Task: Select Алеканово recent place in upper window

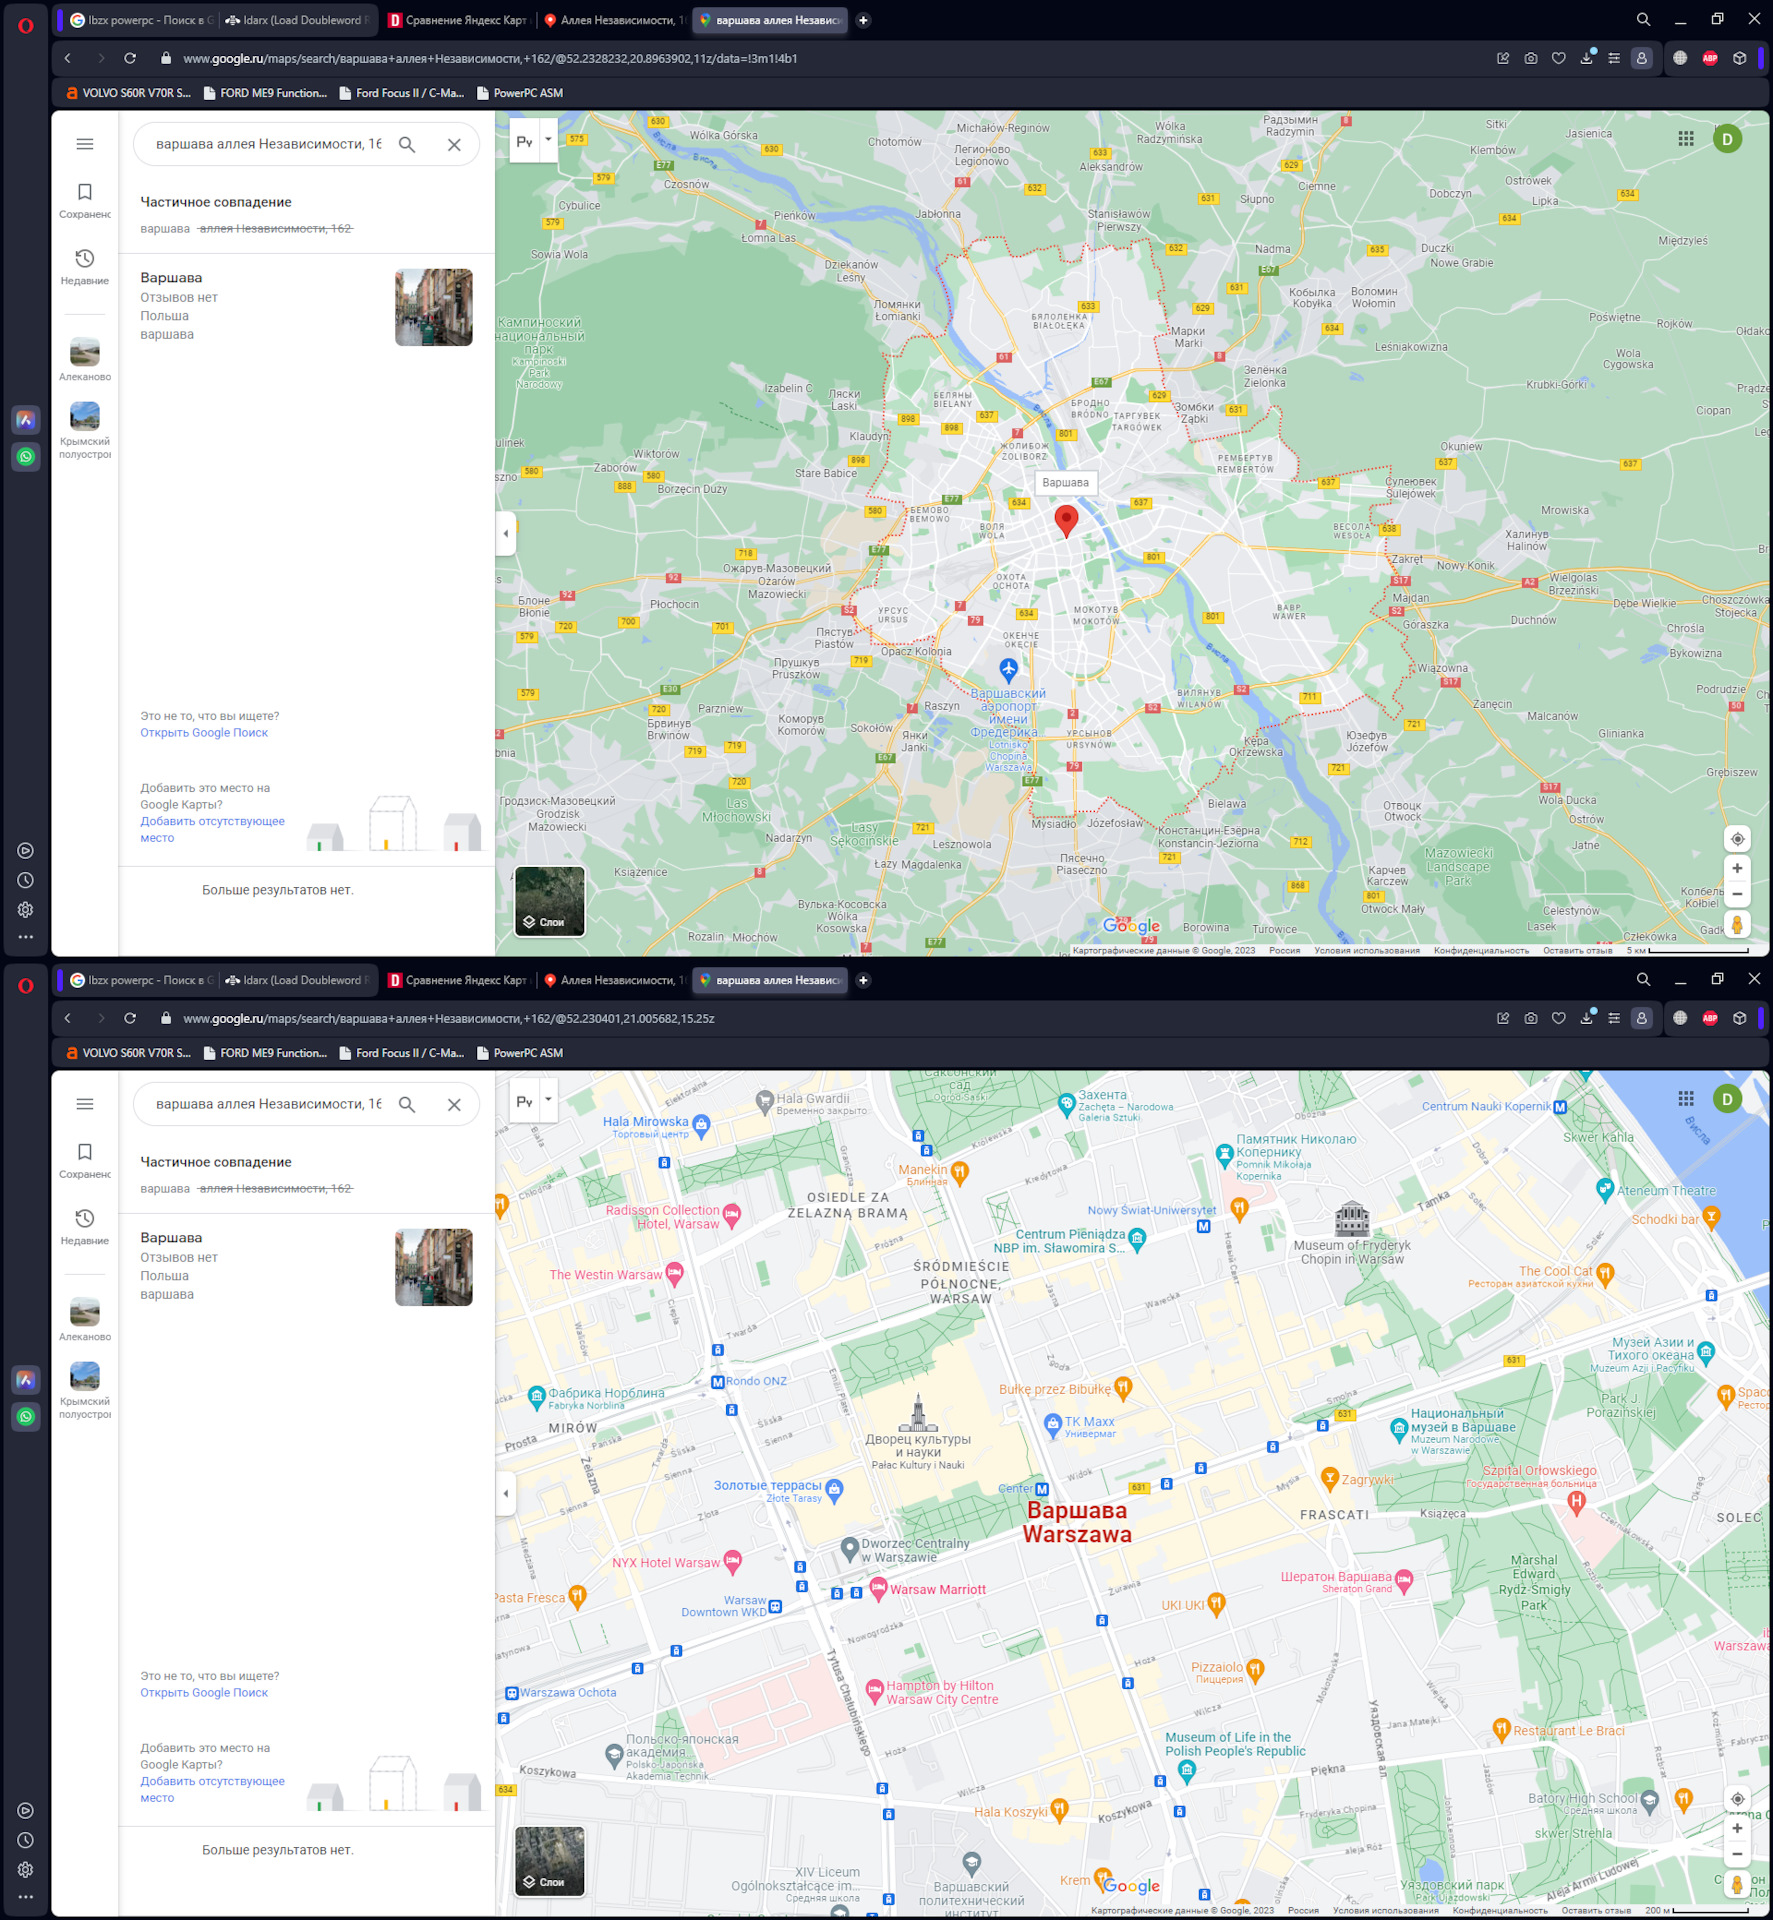Action: [x=85, y=360]
